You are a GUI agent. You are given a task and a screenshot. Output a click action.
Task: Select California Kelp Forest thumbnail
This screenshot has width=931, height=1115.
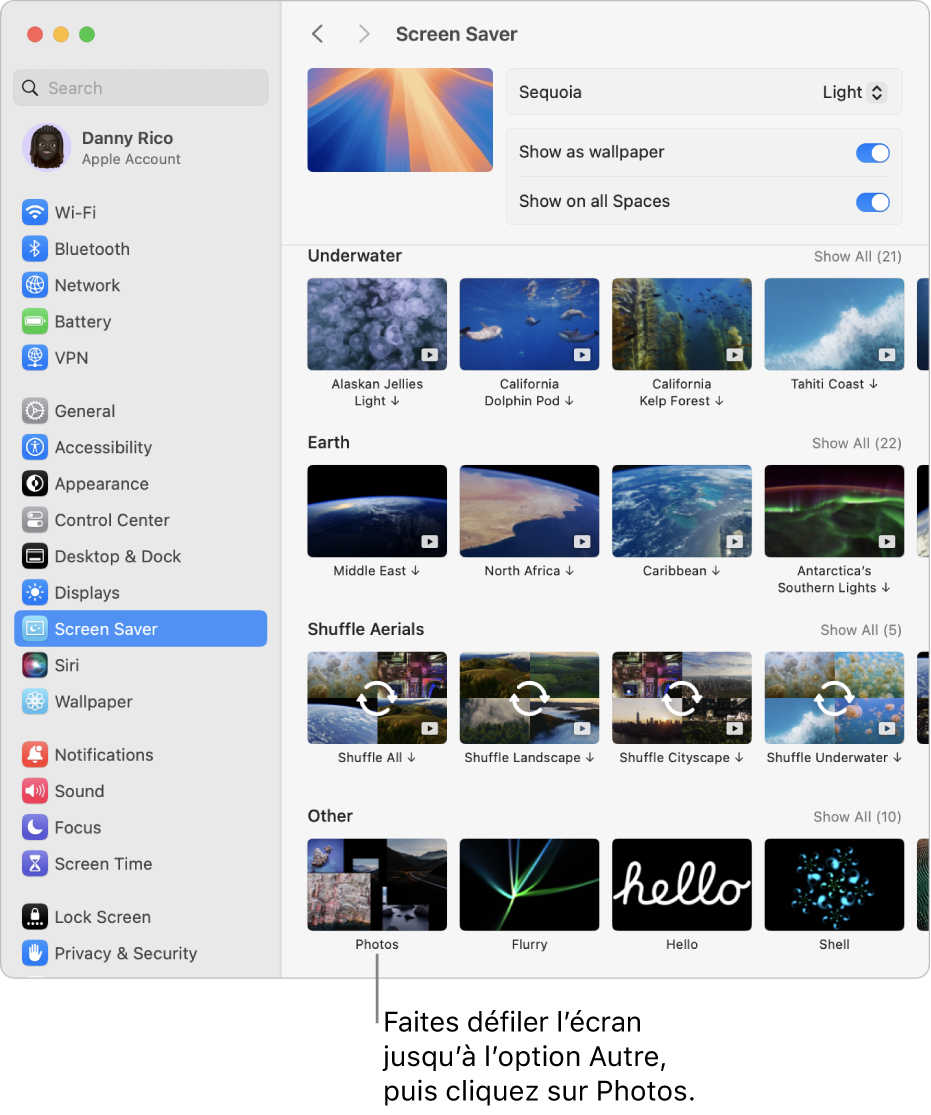[681, 324]
